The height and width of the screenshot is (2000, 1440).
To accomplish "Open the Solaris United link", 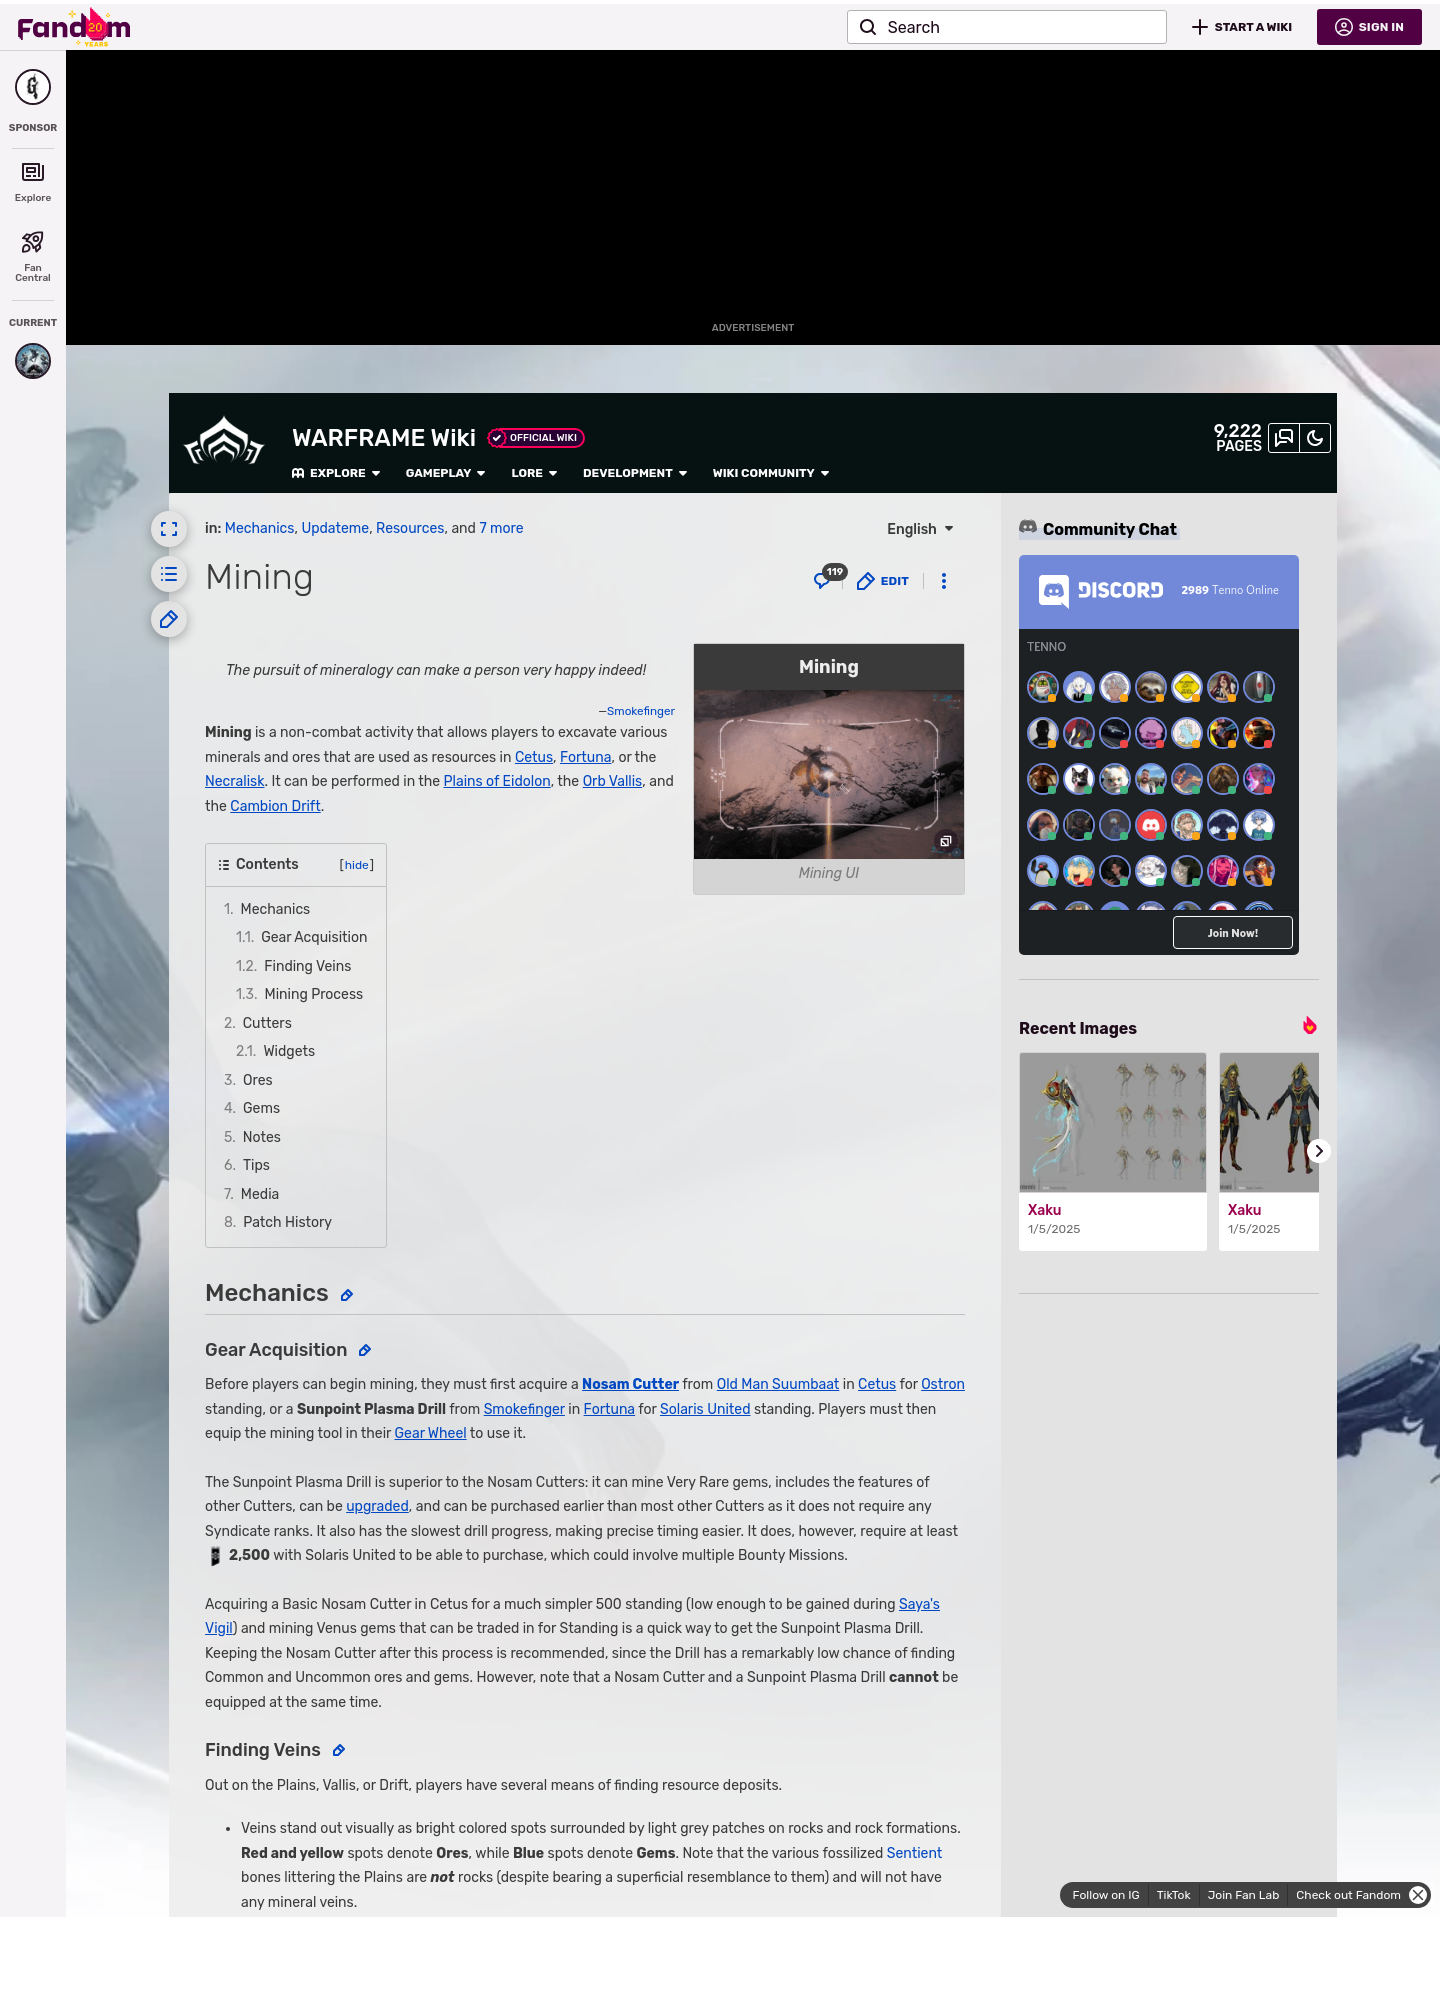I will coord(705,1409).
